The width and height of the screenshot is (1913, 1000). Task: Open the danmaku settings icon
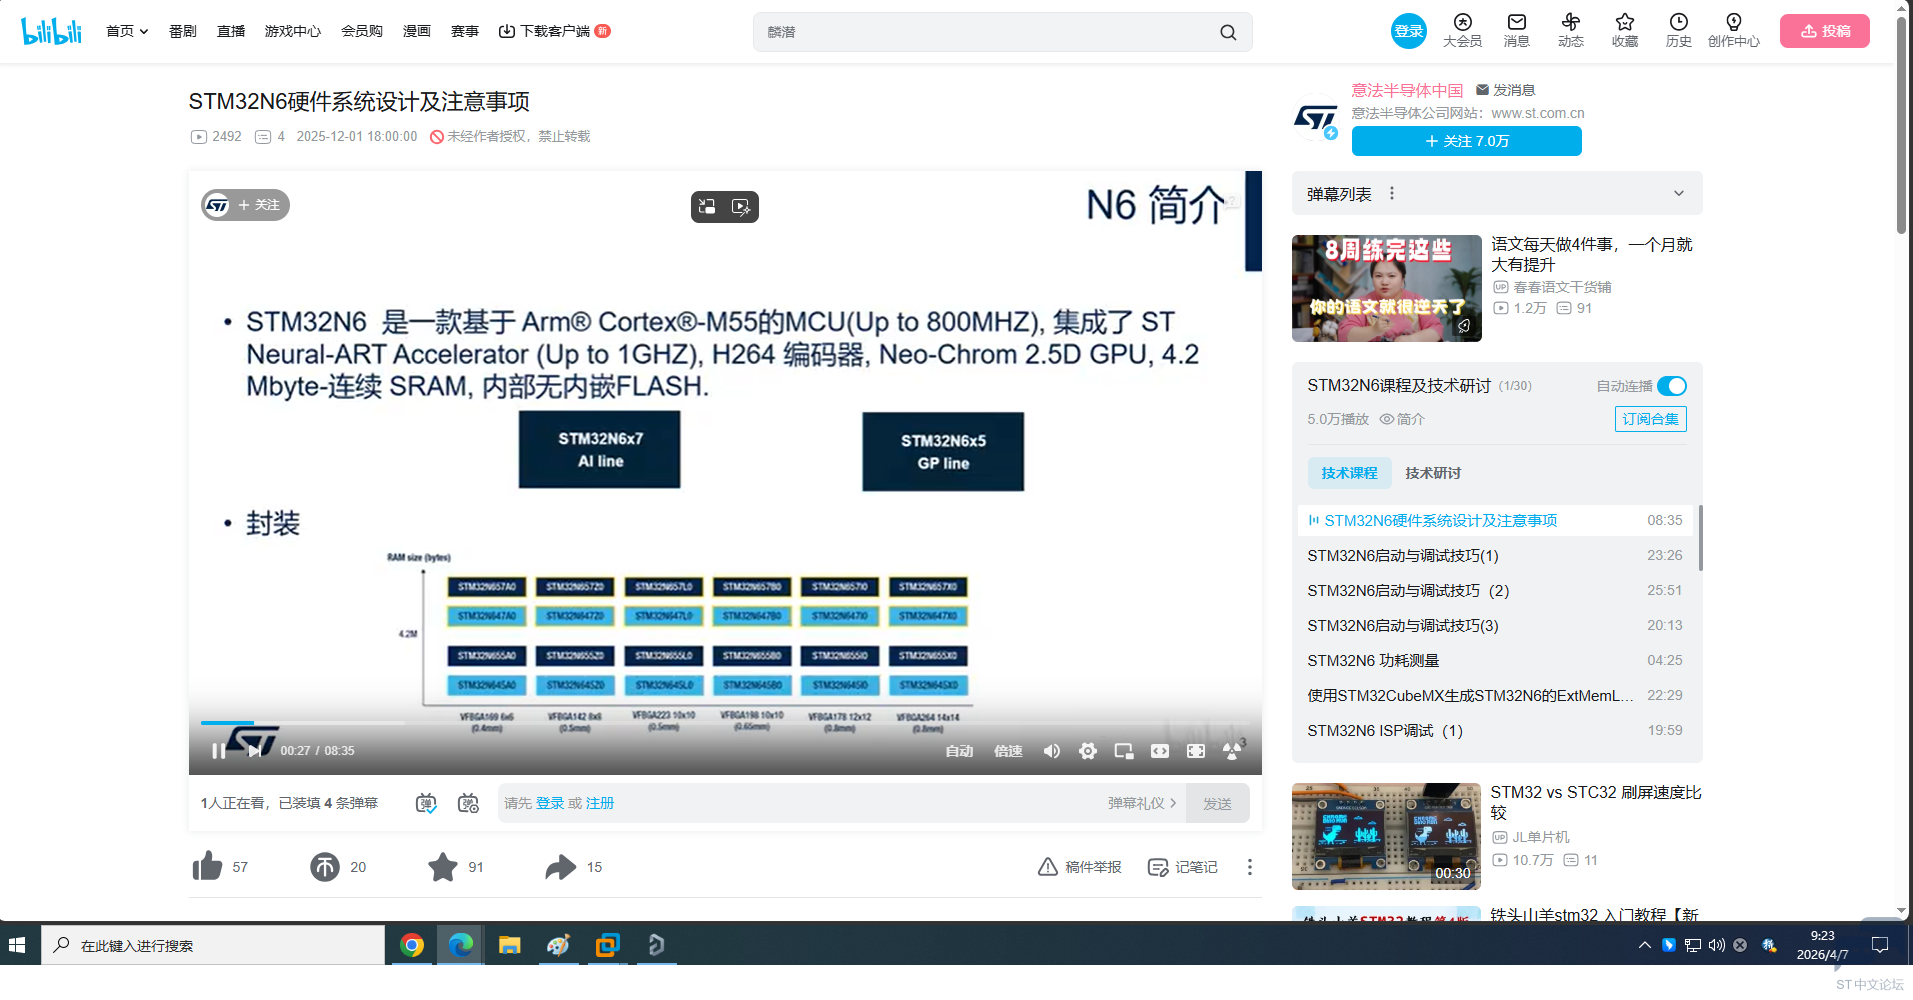coord(468,803)
